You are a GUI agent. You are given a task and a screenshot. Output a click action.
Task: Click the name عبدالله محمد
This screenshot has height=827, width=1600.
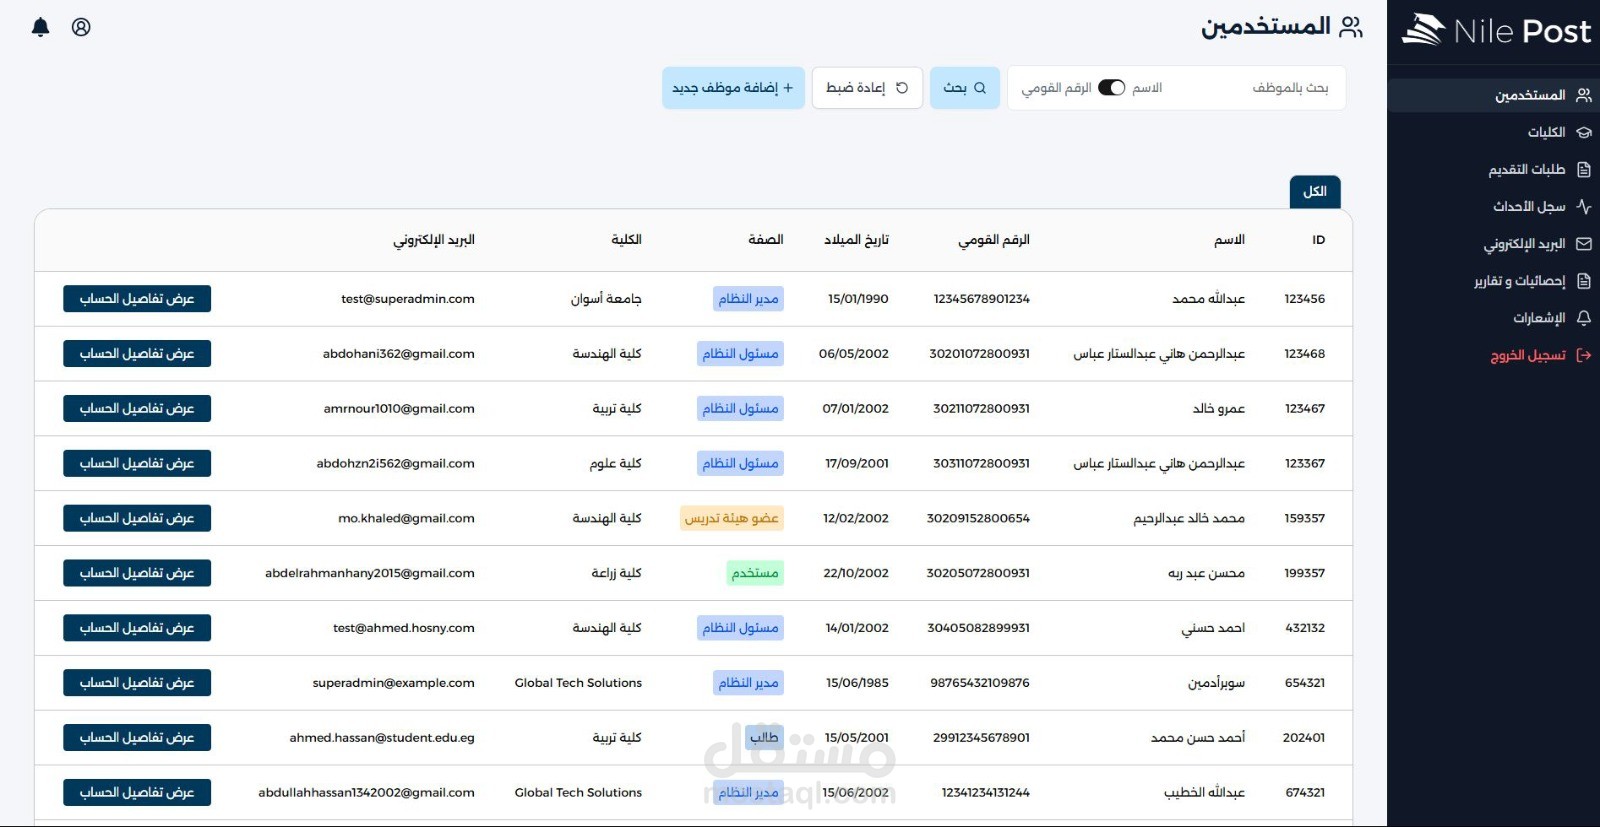(1209, 299)
